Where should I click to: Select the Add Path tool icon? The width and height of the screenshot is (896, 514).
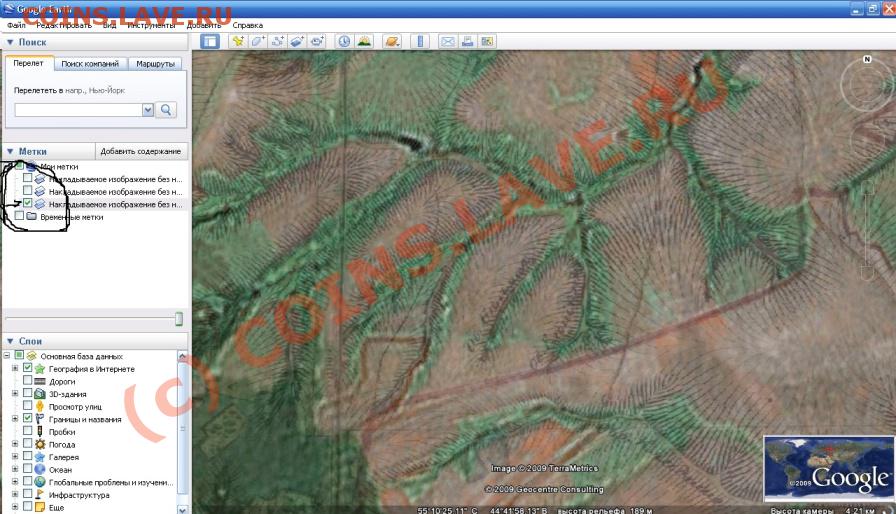coord(277,41)
